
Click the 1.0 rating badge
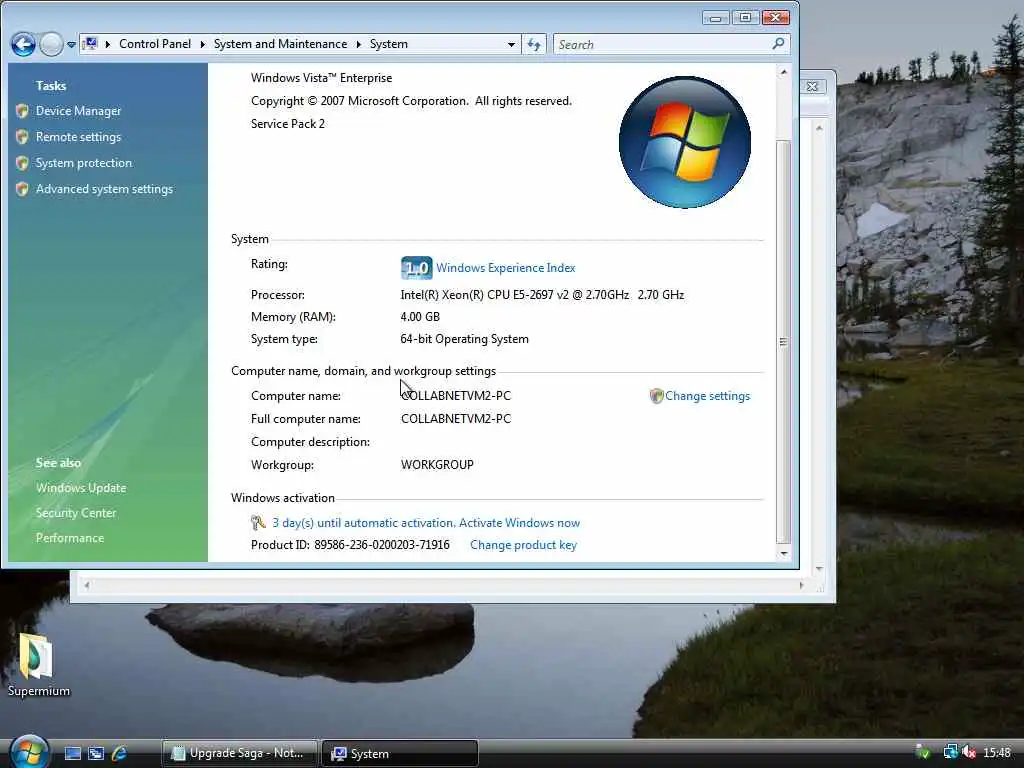416,268
